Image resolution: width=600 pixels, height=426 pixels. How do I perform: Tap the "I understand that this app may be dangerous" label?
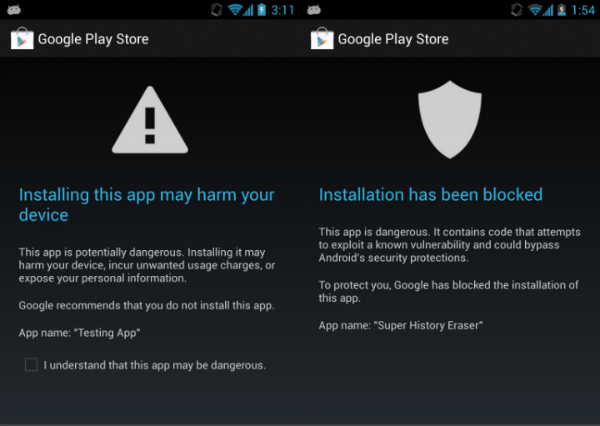point(155,365)
